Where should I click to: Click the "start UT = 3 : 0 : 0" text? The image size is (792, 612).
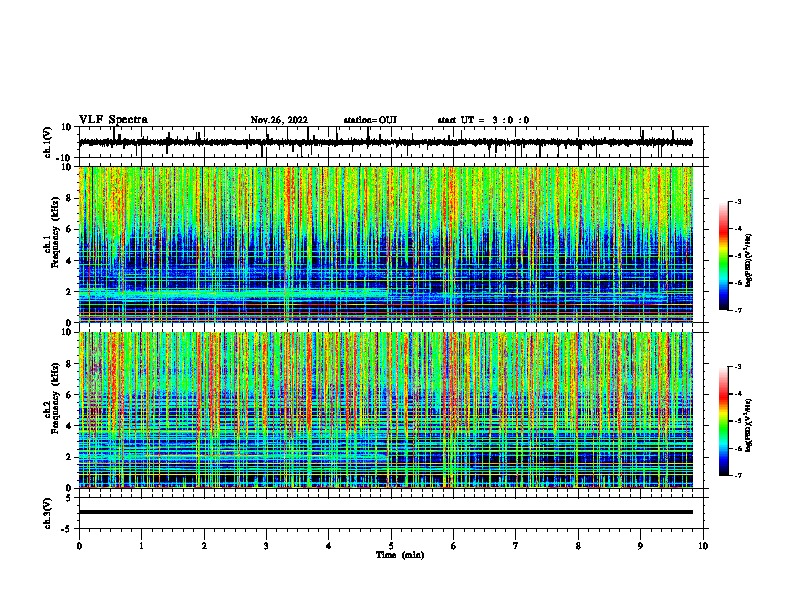(483, 120)
